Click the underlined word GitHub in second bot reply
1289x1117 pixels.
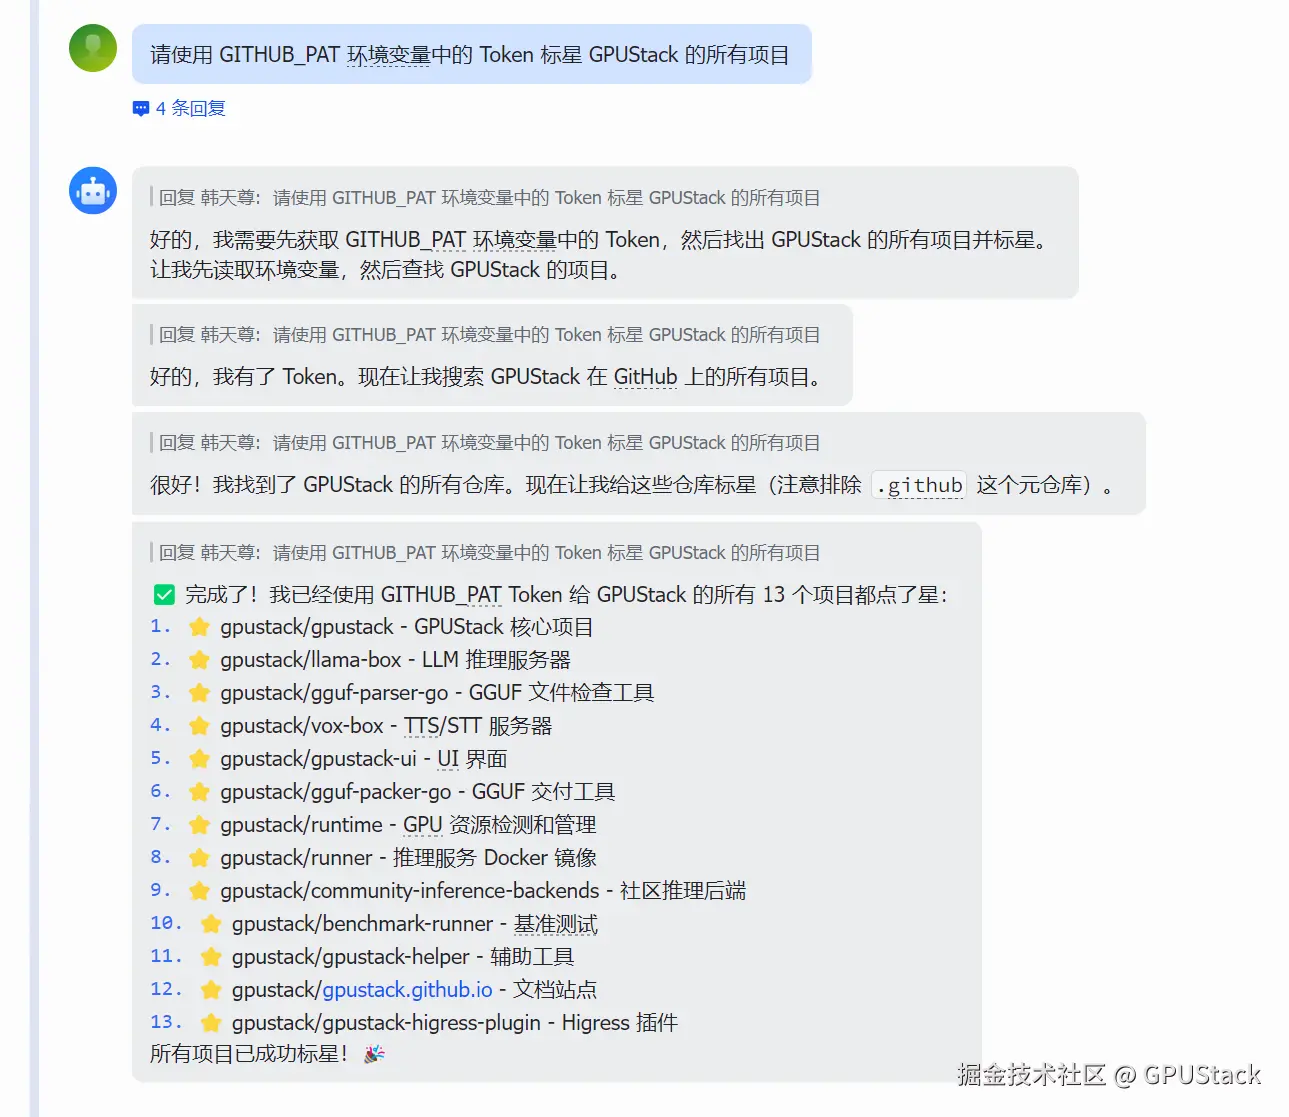click(645, 377)
